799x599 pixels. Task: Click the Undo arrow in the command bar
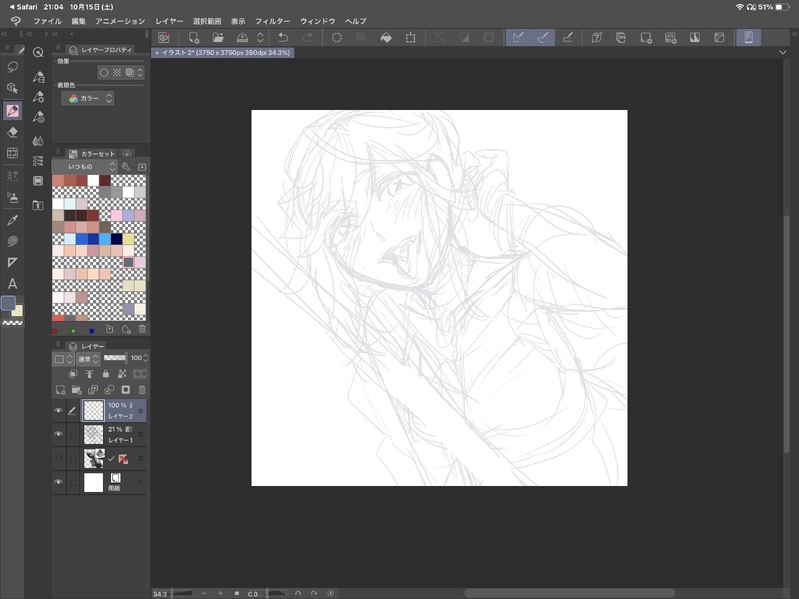click(x=283, y=38)
